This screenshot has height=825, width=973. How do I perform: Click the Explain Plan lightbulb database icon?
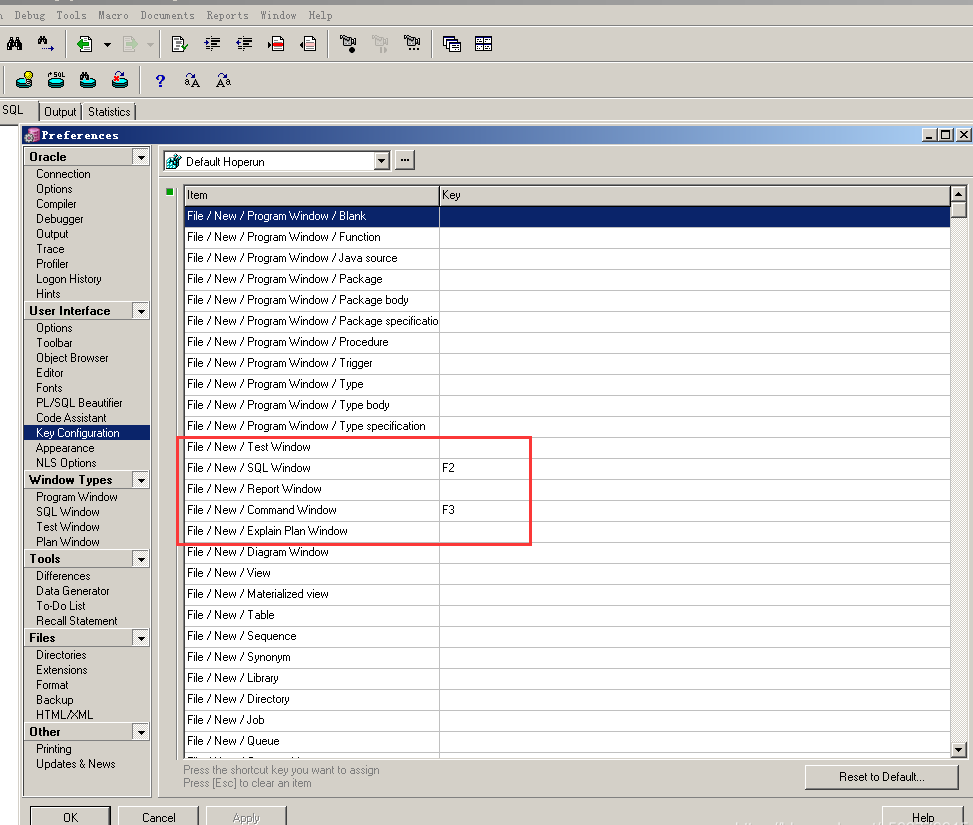(x=24, y=80)
